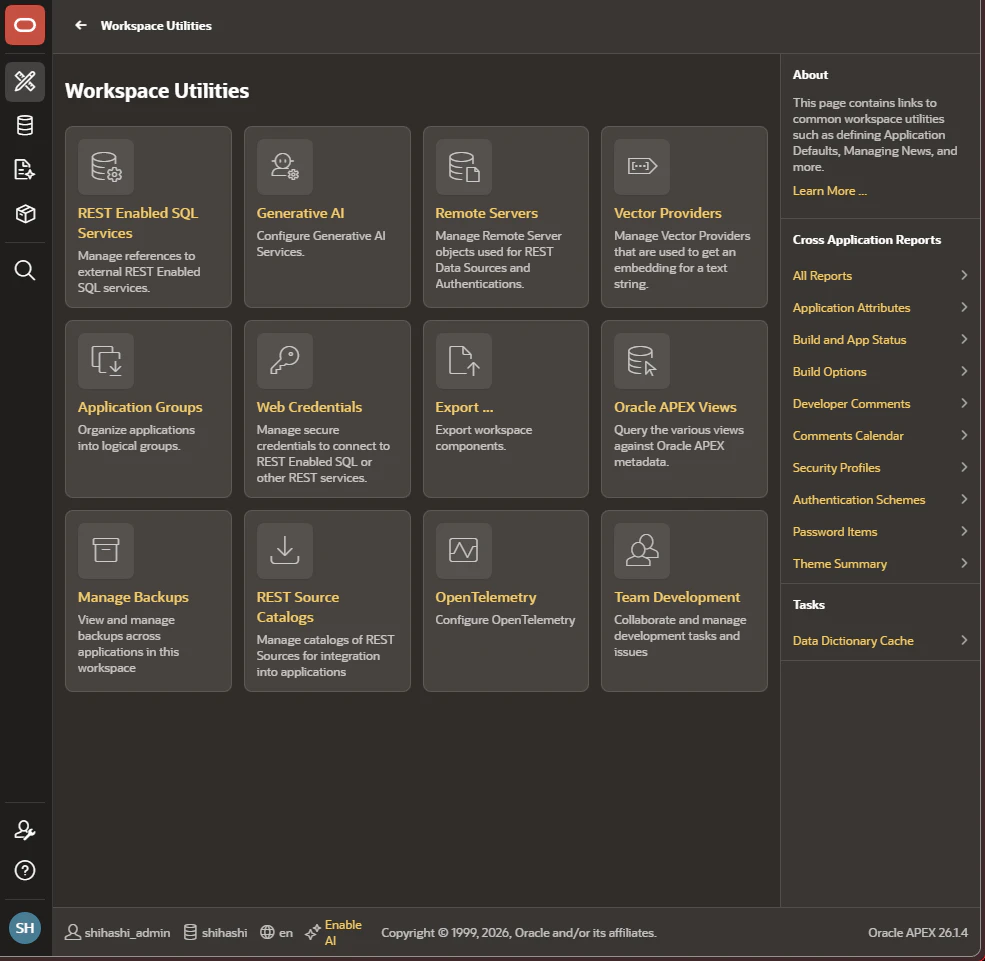Click the Web Credentials key icon

[x=285, y=361]
